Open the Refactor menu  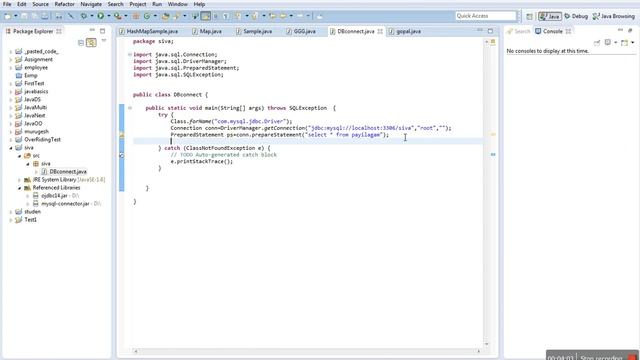point(64,4)
